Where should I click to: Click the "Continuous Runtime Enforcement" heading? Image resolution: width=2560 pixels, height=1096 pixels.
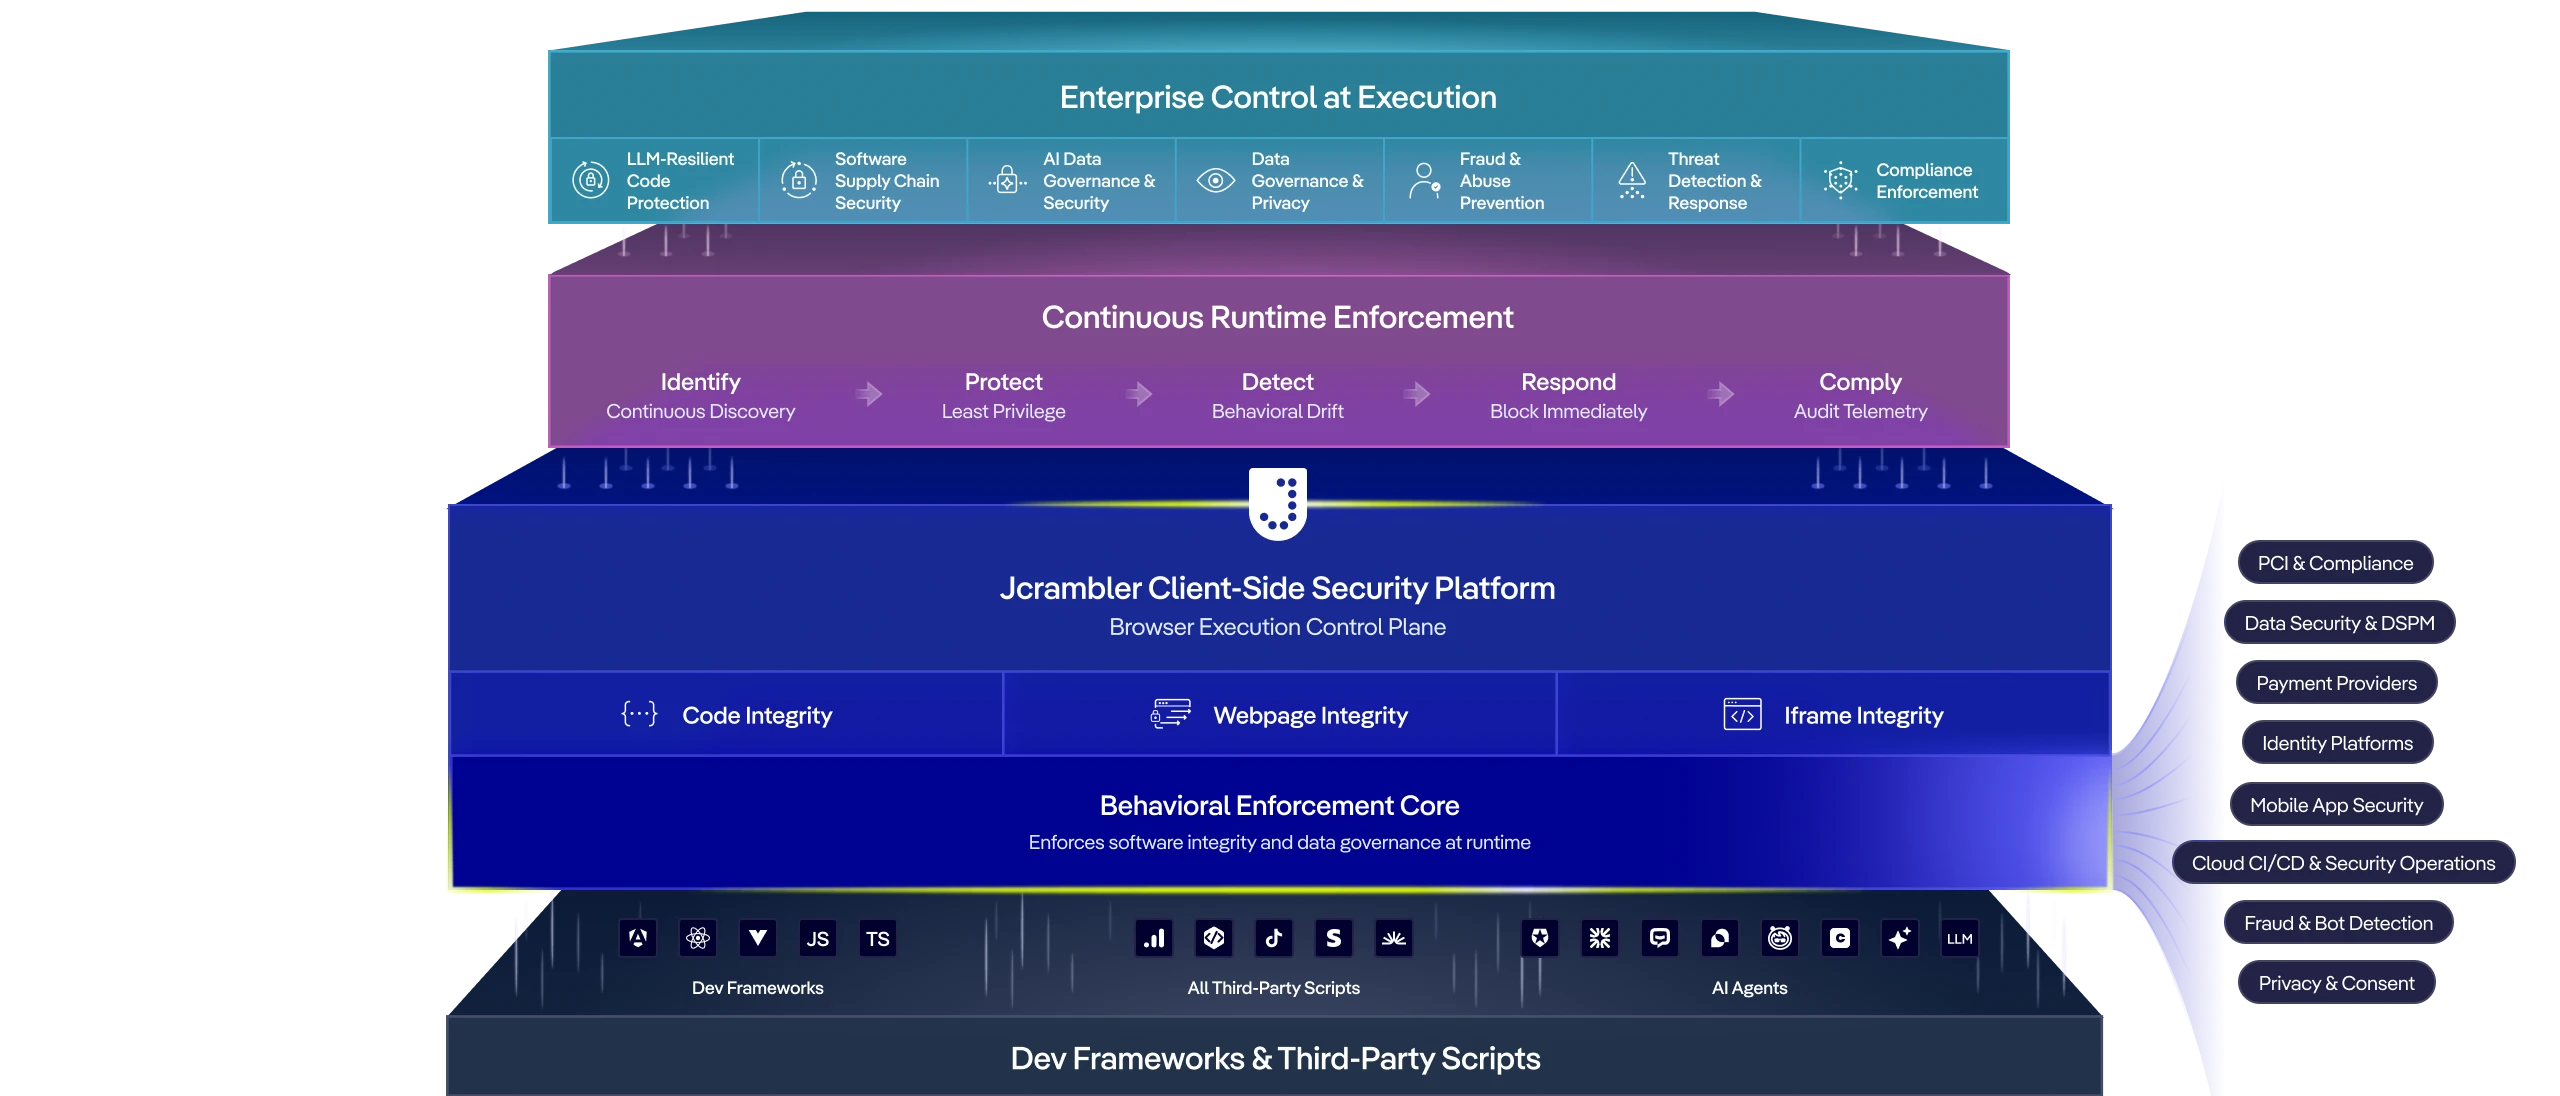click(x=1278, y=317)
